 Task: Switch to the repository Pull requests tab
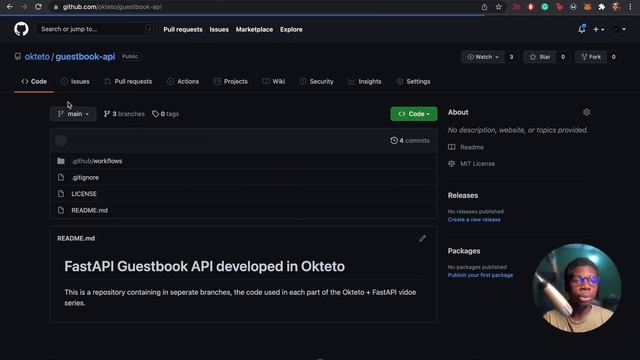click(128, 82)
